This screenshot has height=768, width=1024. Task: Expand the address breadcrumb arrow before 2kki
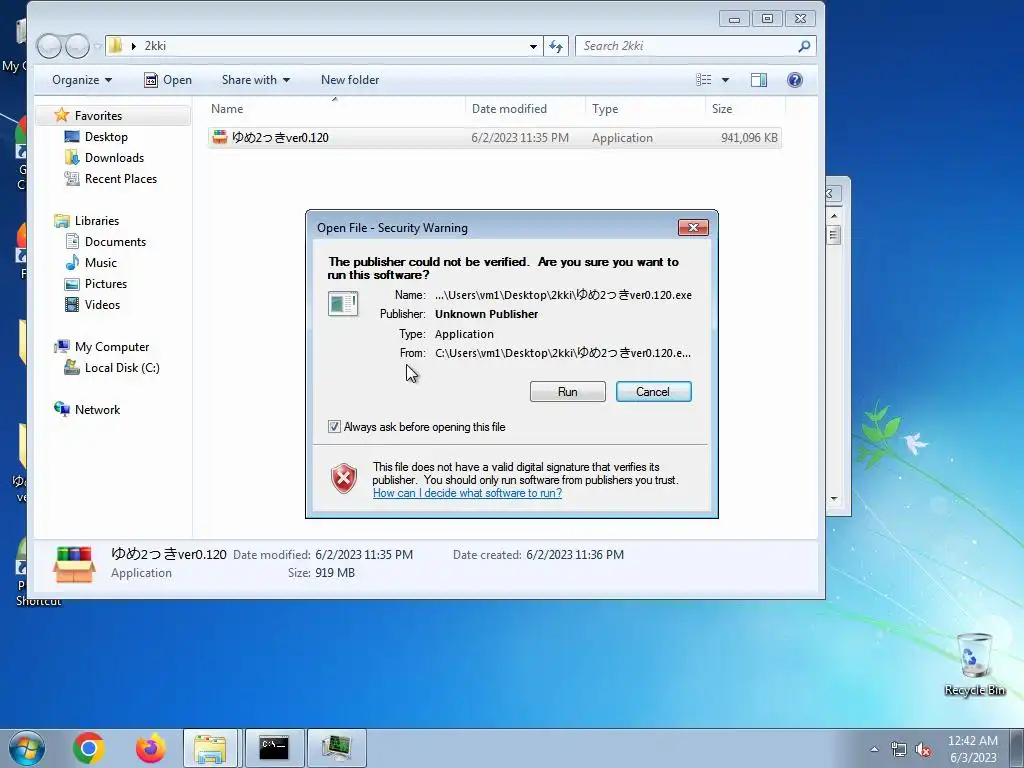(x=133, y=46)
